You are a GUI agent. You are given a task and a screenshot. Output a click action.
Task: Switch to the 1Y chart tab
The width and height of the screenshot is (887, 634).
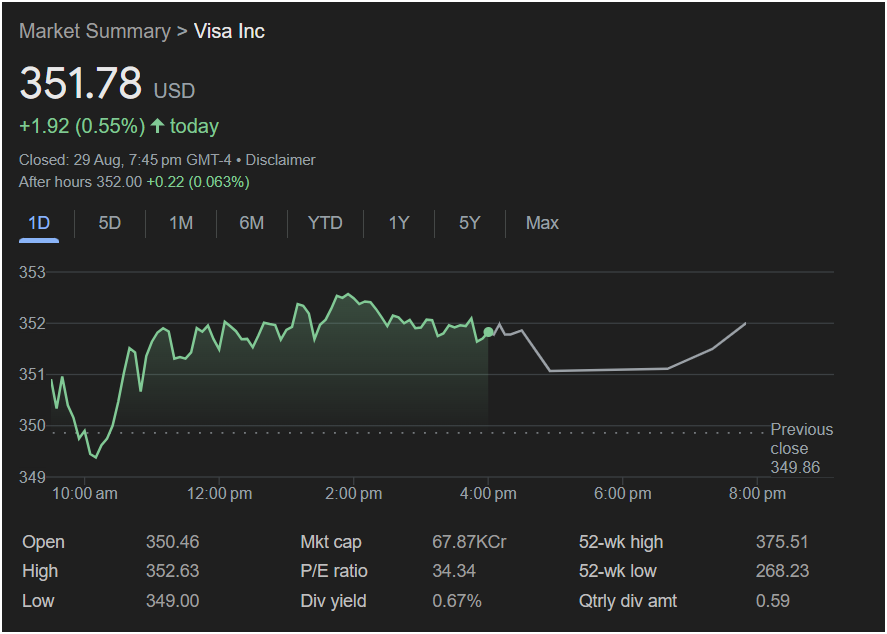(399, 223)
